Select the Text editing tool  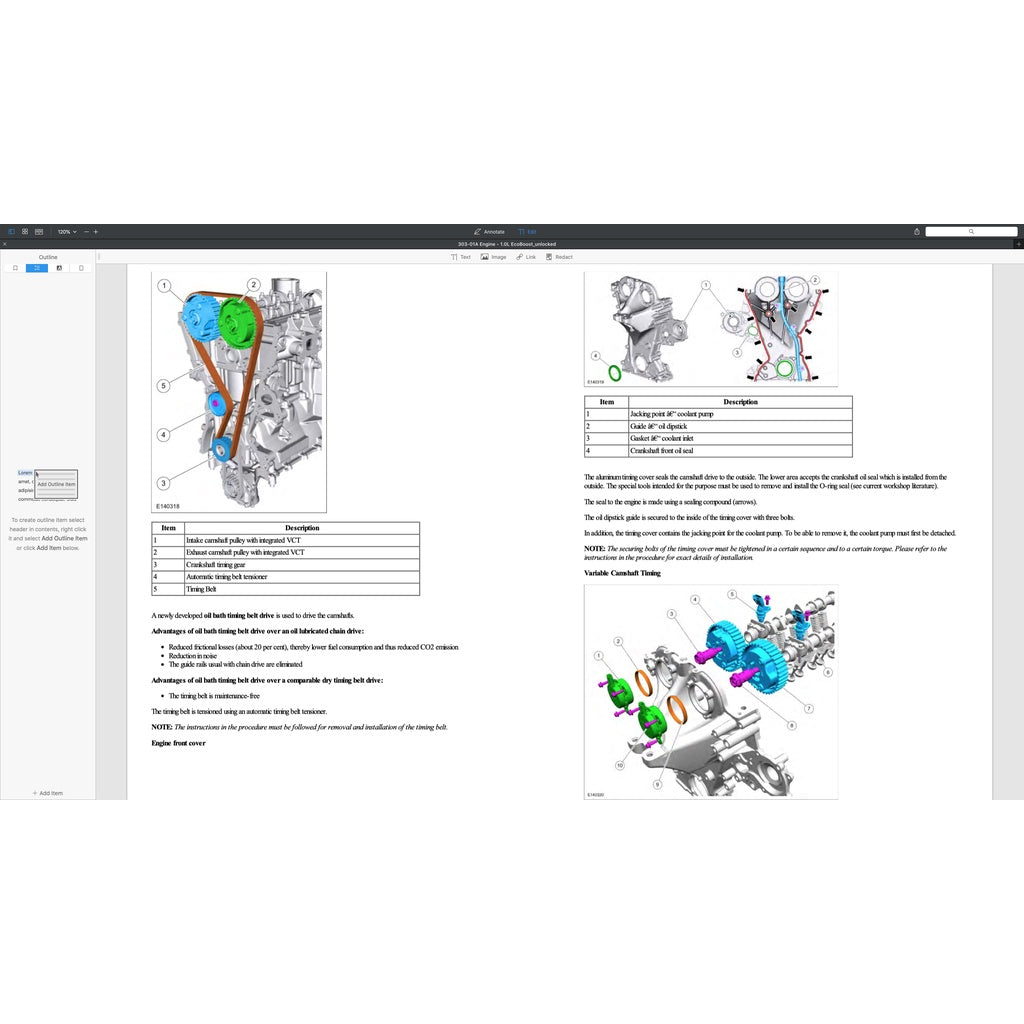(461, 257)
